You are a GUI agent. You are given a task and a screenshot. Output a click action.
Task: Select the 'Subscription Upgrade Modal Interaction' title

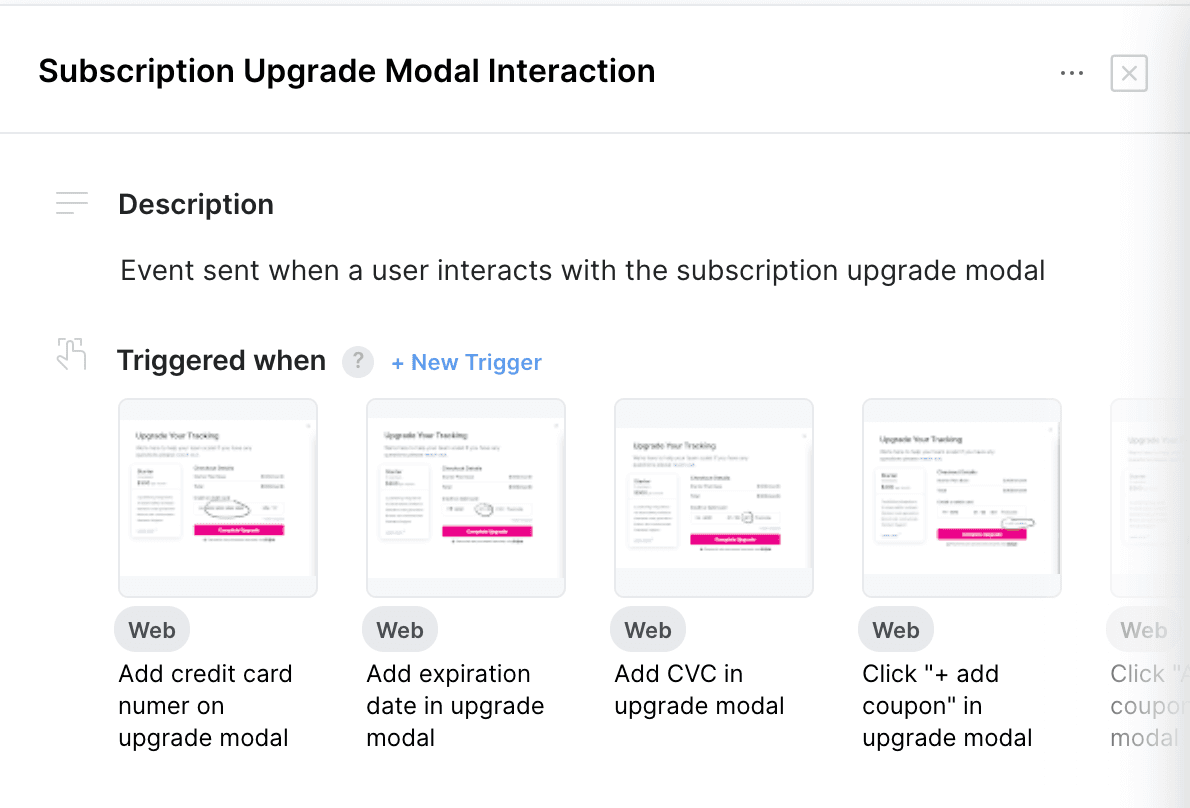(346, 71)
